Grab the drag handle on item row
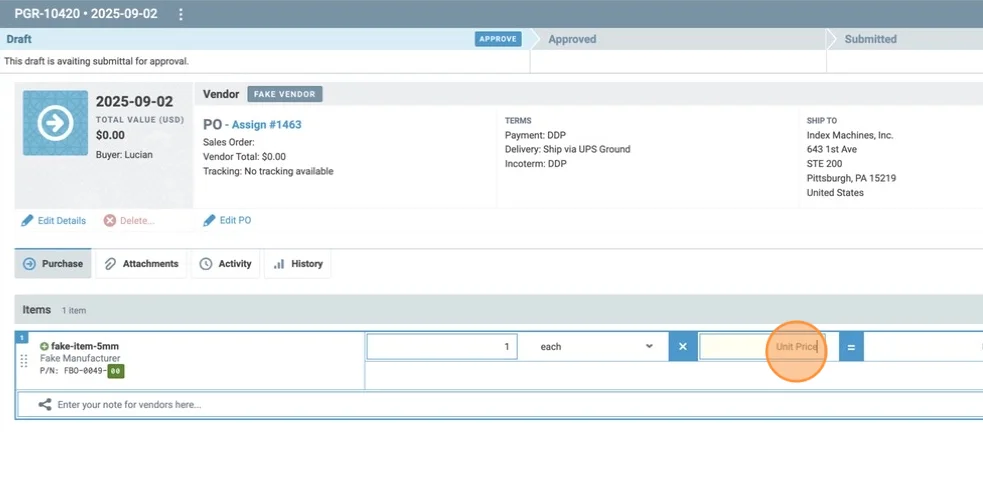Image resolution: width=983 pixels, height=500 pixels. (24, 361)
